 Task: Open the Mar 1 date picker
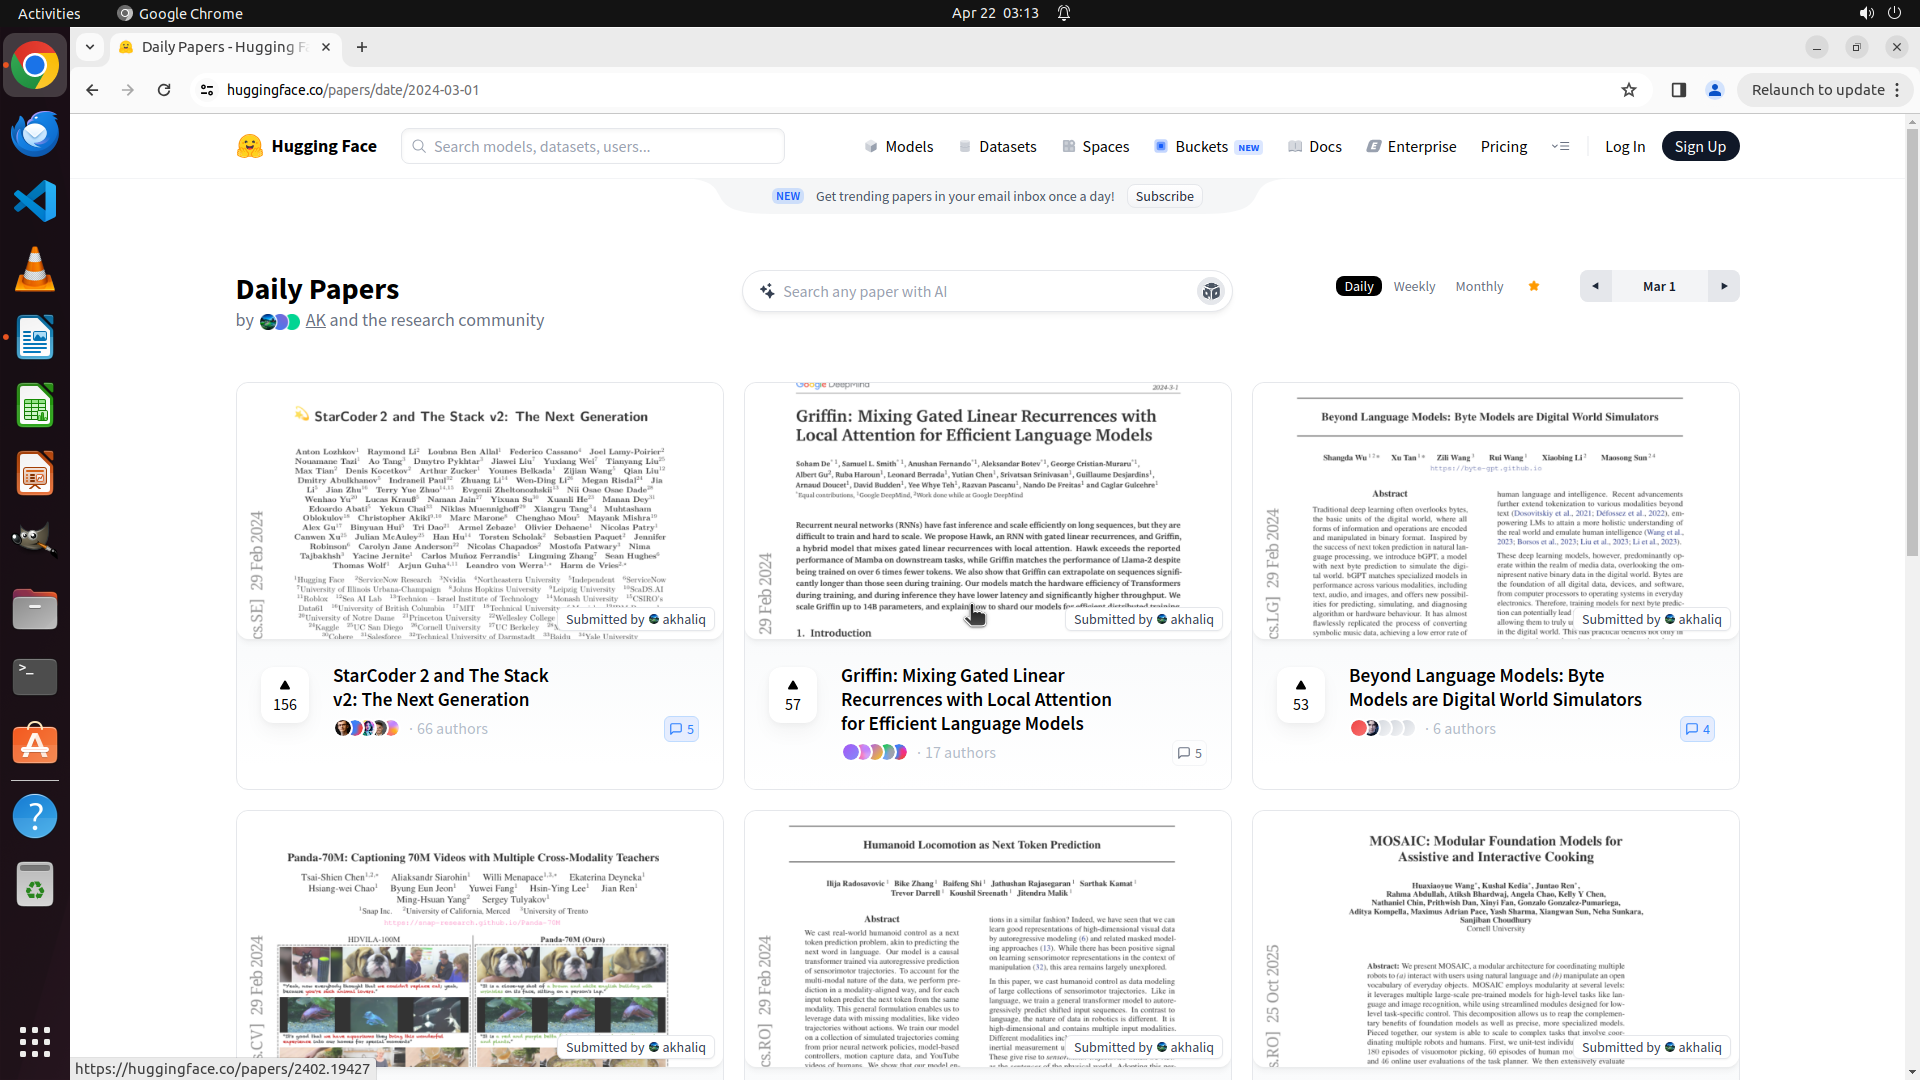coord(1659,286)
